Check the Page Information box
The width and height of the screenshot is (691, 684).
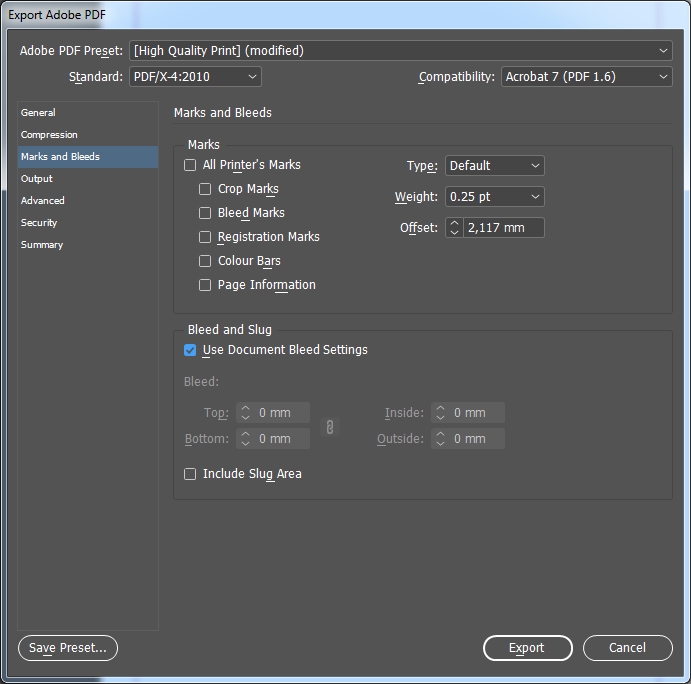point(205,285)
